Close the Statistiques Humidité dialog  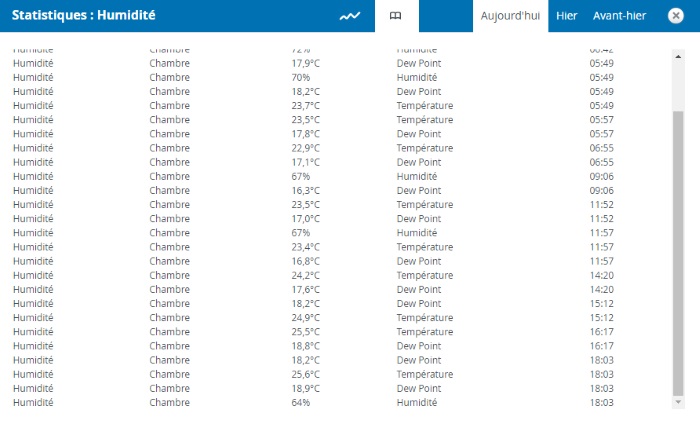[x=675, y=16]
